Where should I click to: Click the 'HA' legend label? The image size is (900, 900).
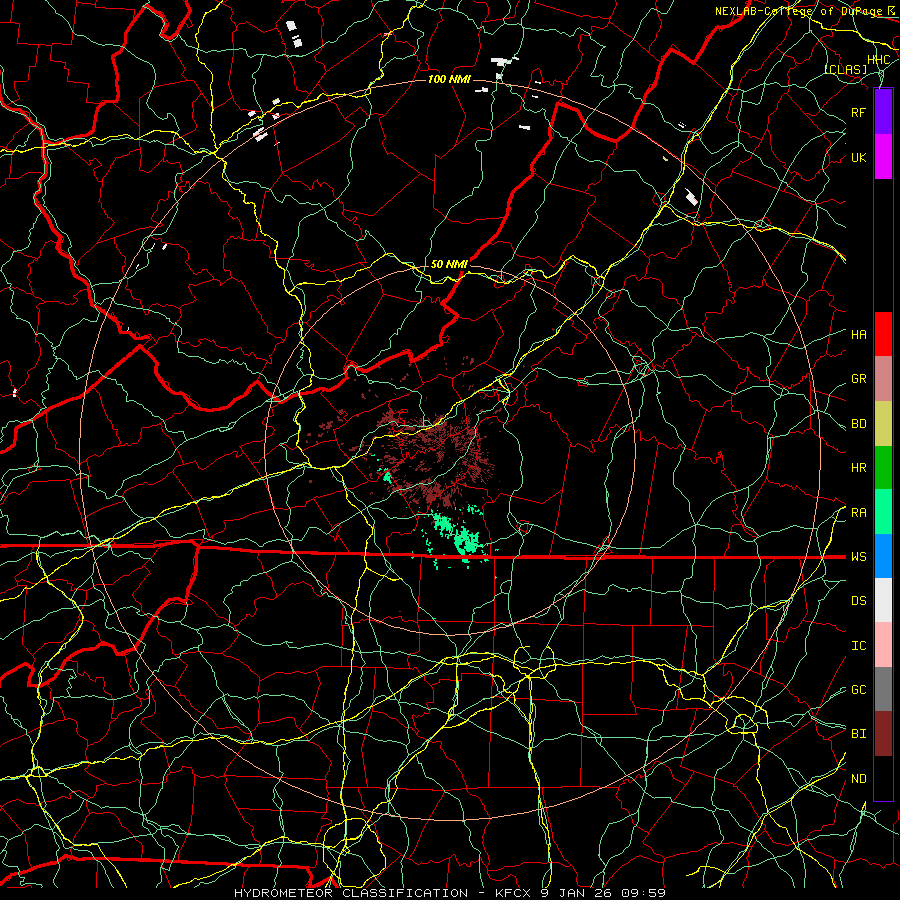pos(858,335)
